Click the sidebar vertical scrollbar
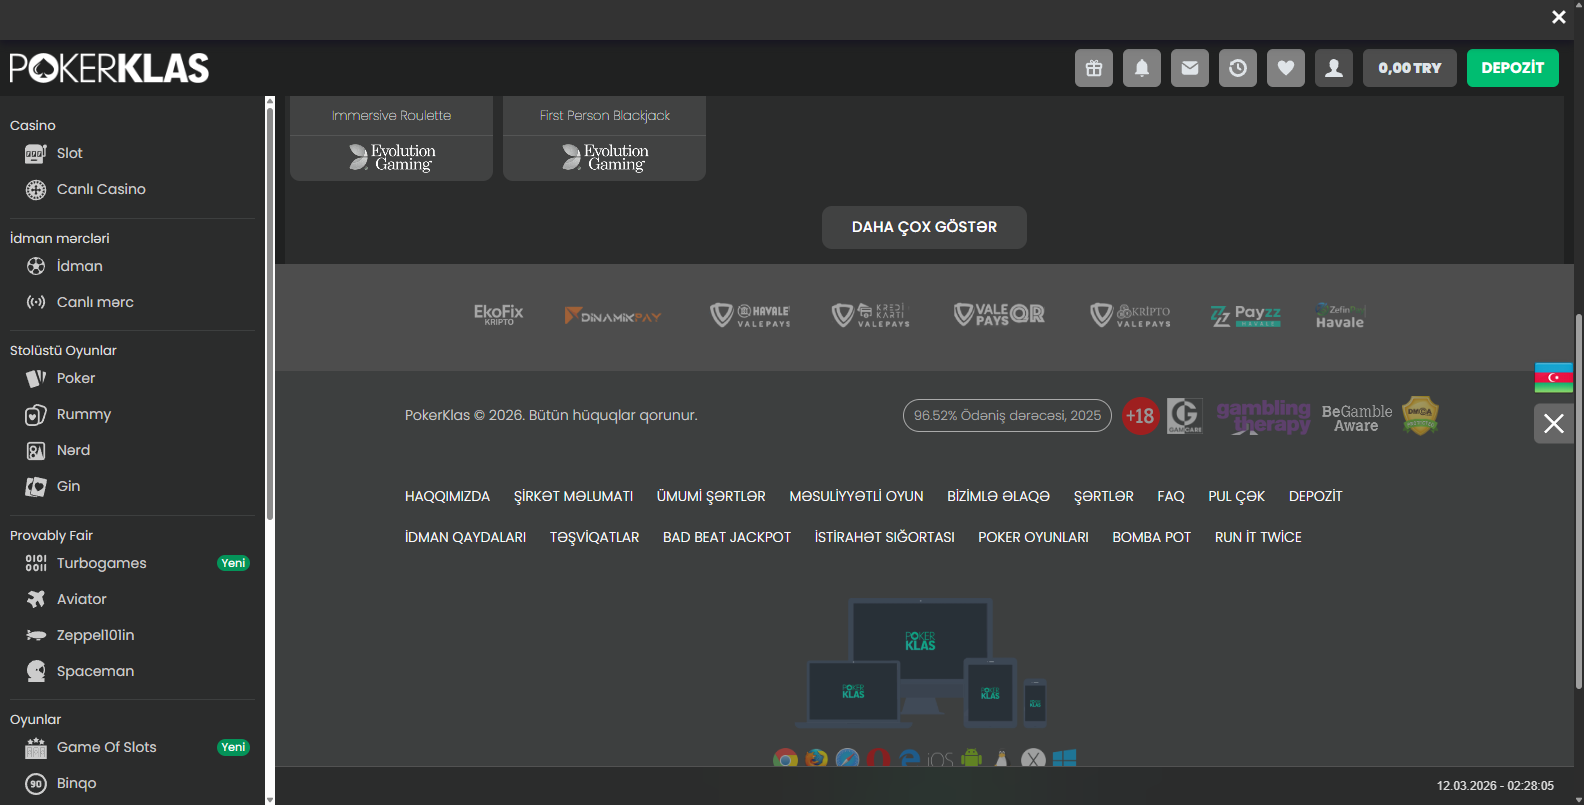 click(x=269, y=310)
